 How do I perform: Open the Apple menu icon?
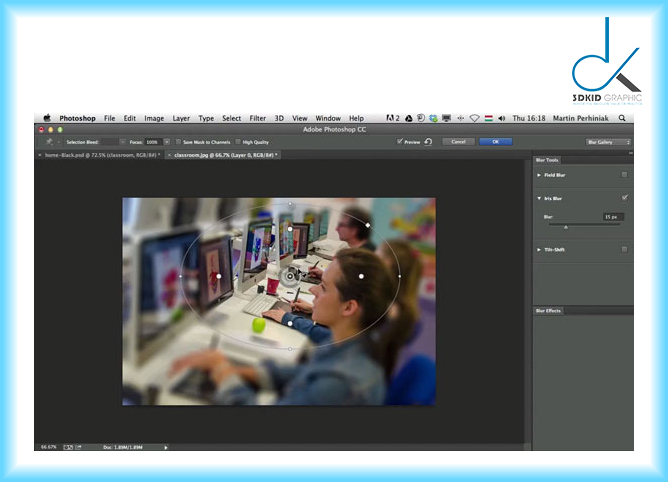[x=46, y=118]
